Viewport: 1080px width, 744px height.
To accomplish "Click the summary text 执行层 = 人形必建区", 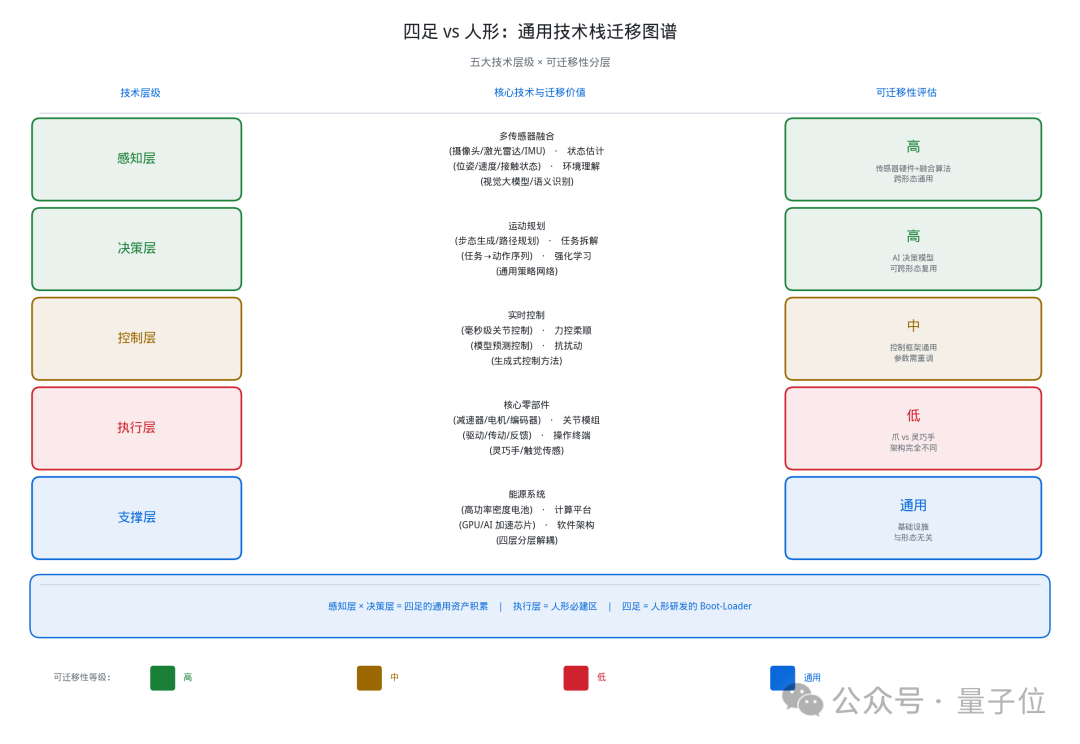I will tap(555, 606).
